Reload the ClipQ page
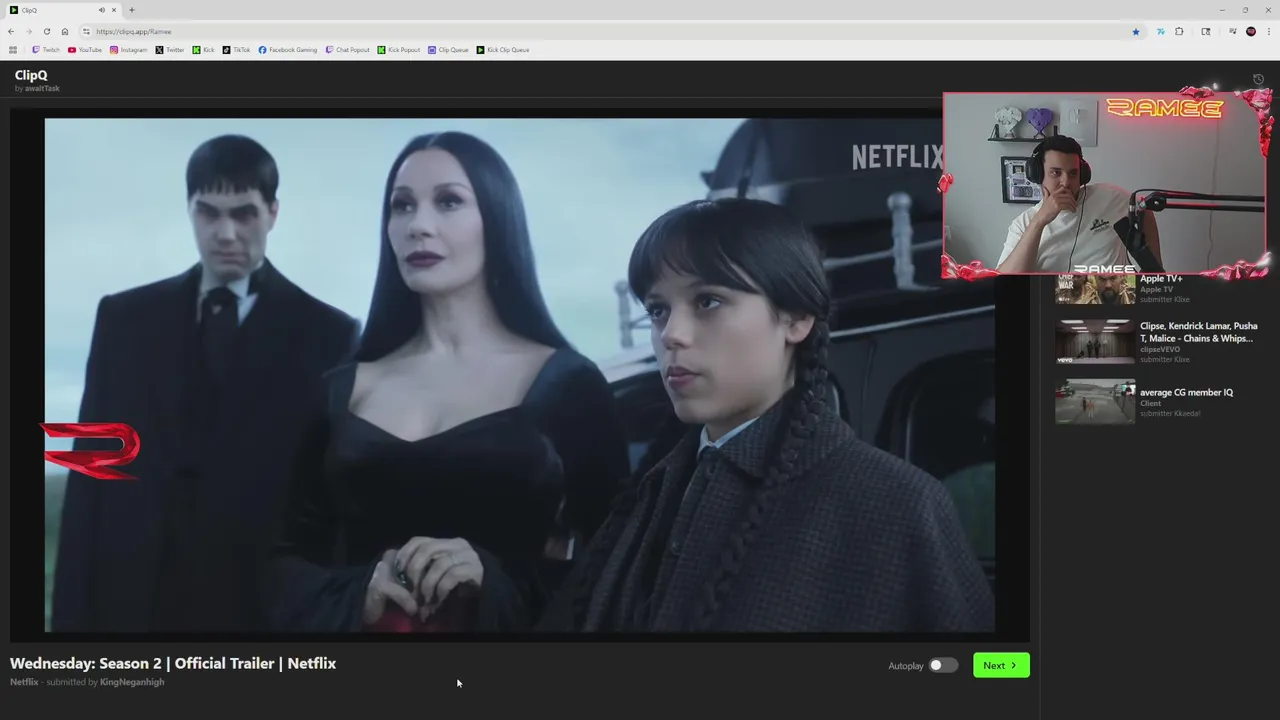 click(x=46, y=31)
